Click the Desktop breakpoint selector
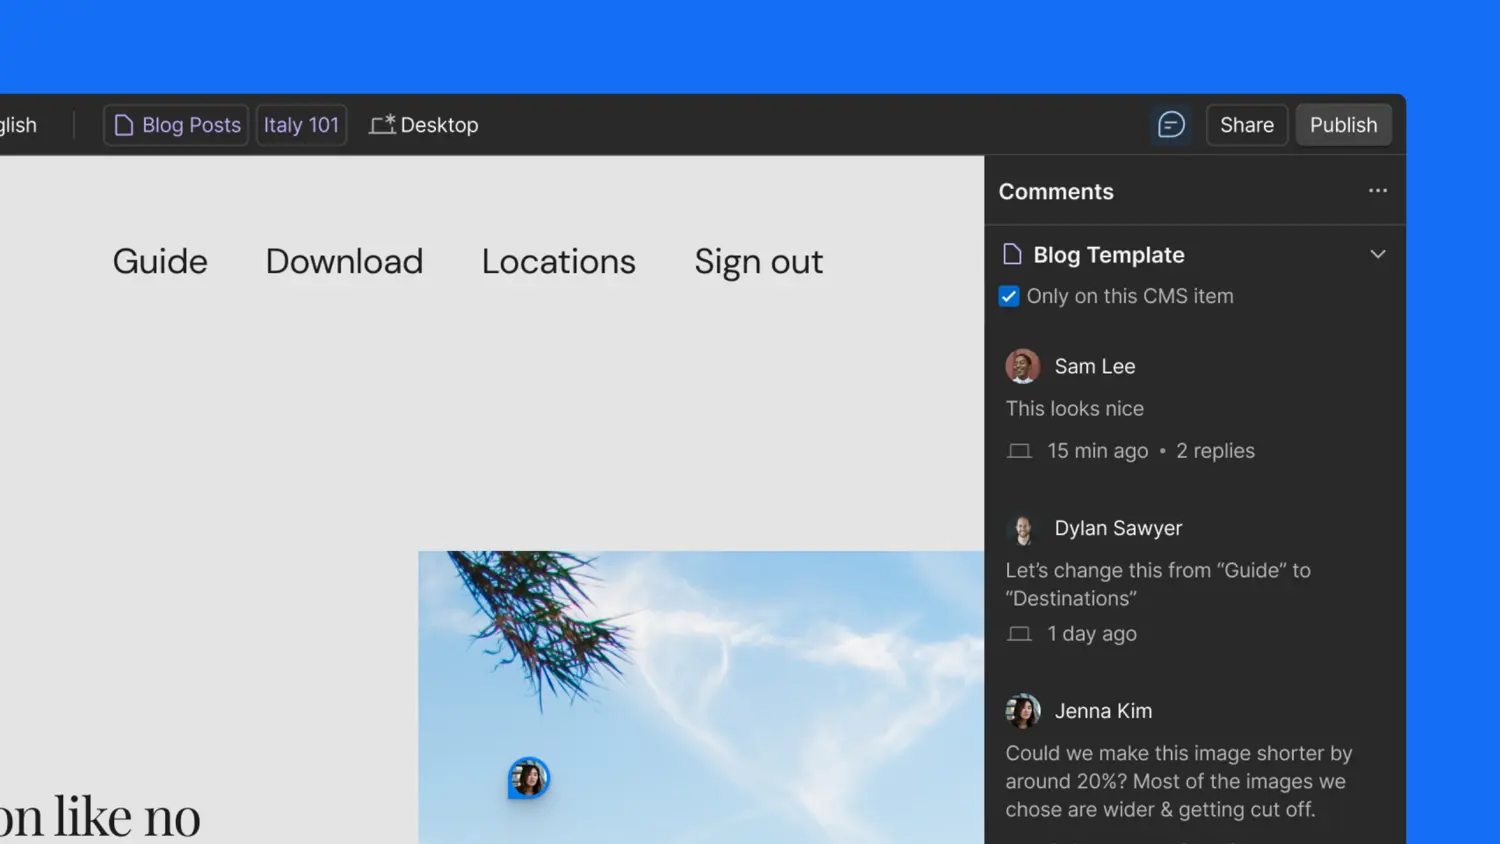 click(x=424, y=125)
